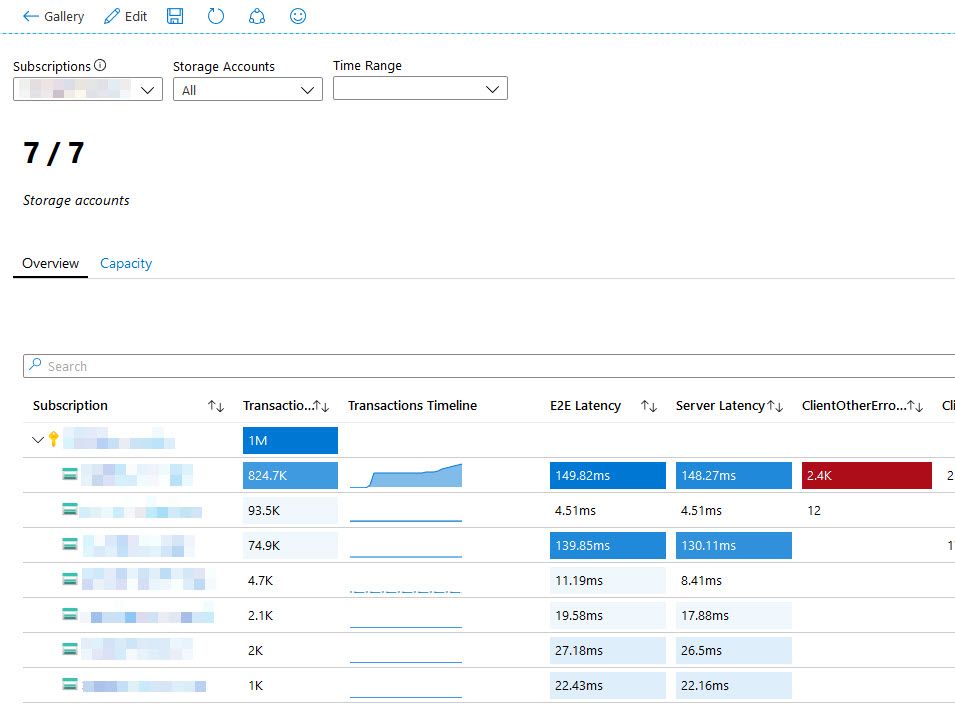Switch to the Capacity tab
Viewport: 955px width, 713px height.
pos(126,263)
